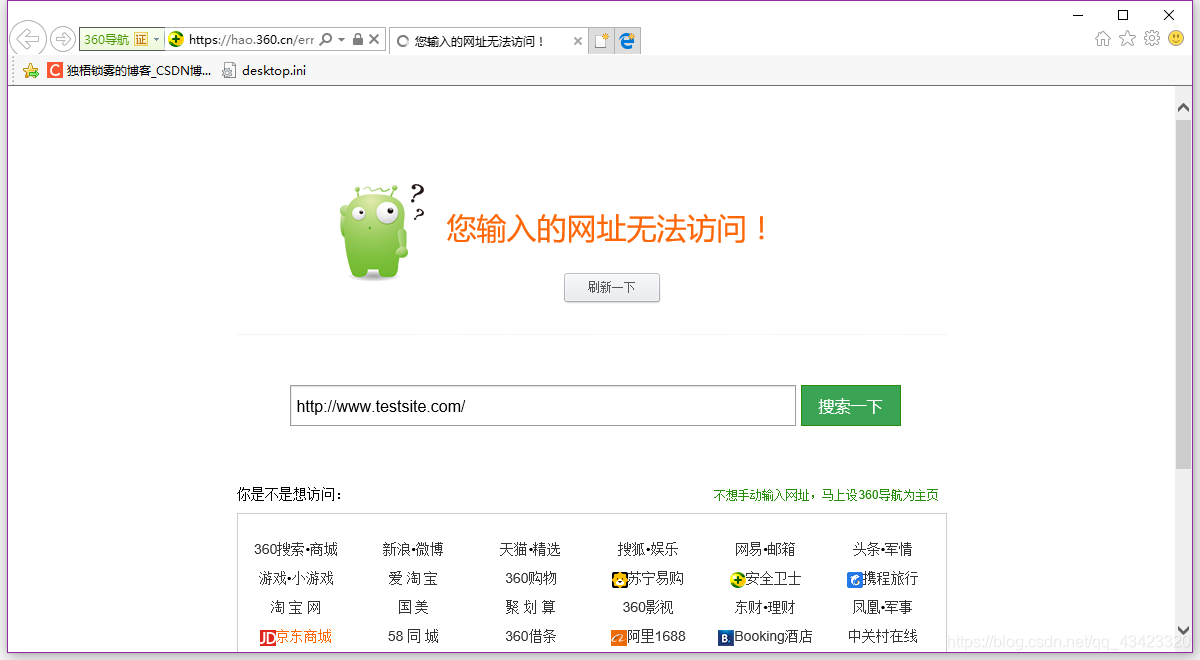Open the 聚划算 link
The width and height of the screenshot is (1200, 660).
pos(531,607)
